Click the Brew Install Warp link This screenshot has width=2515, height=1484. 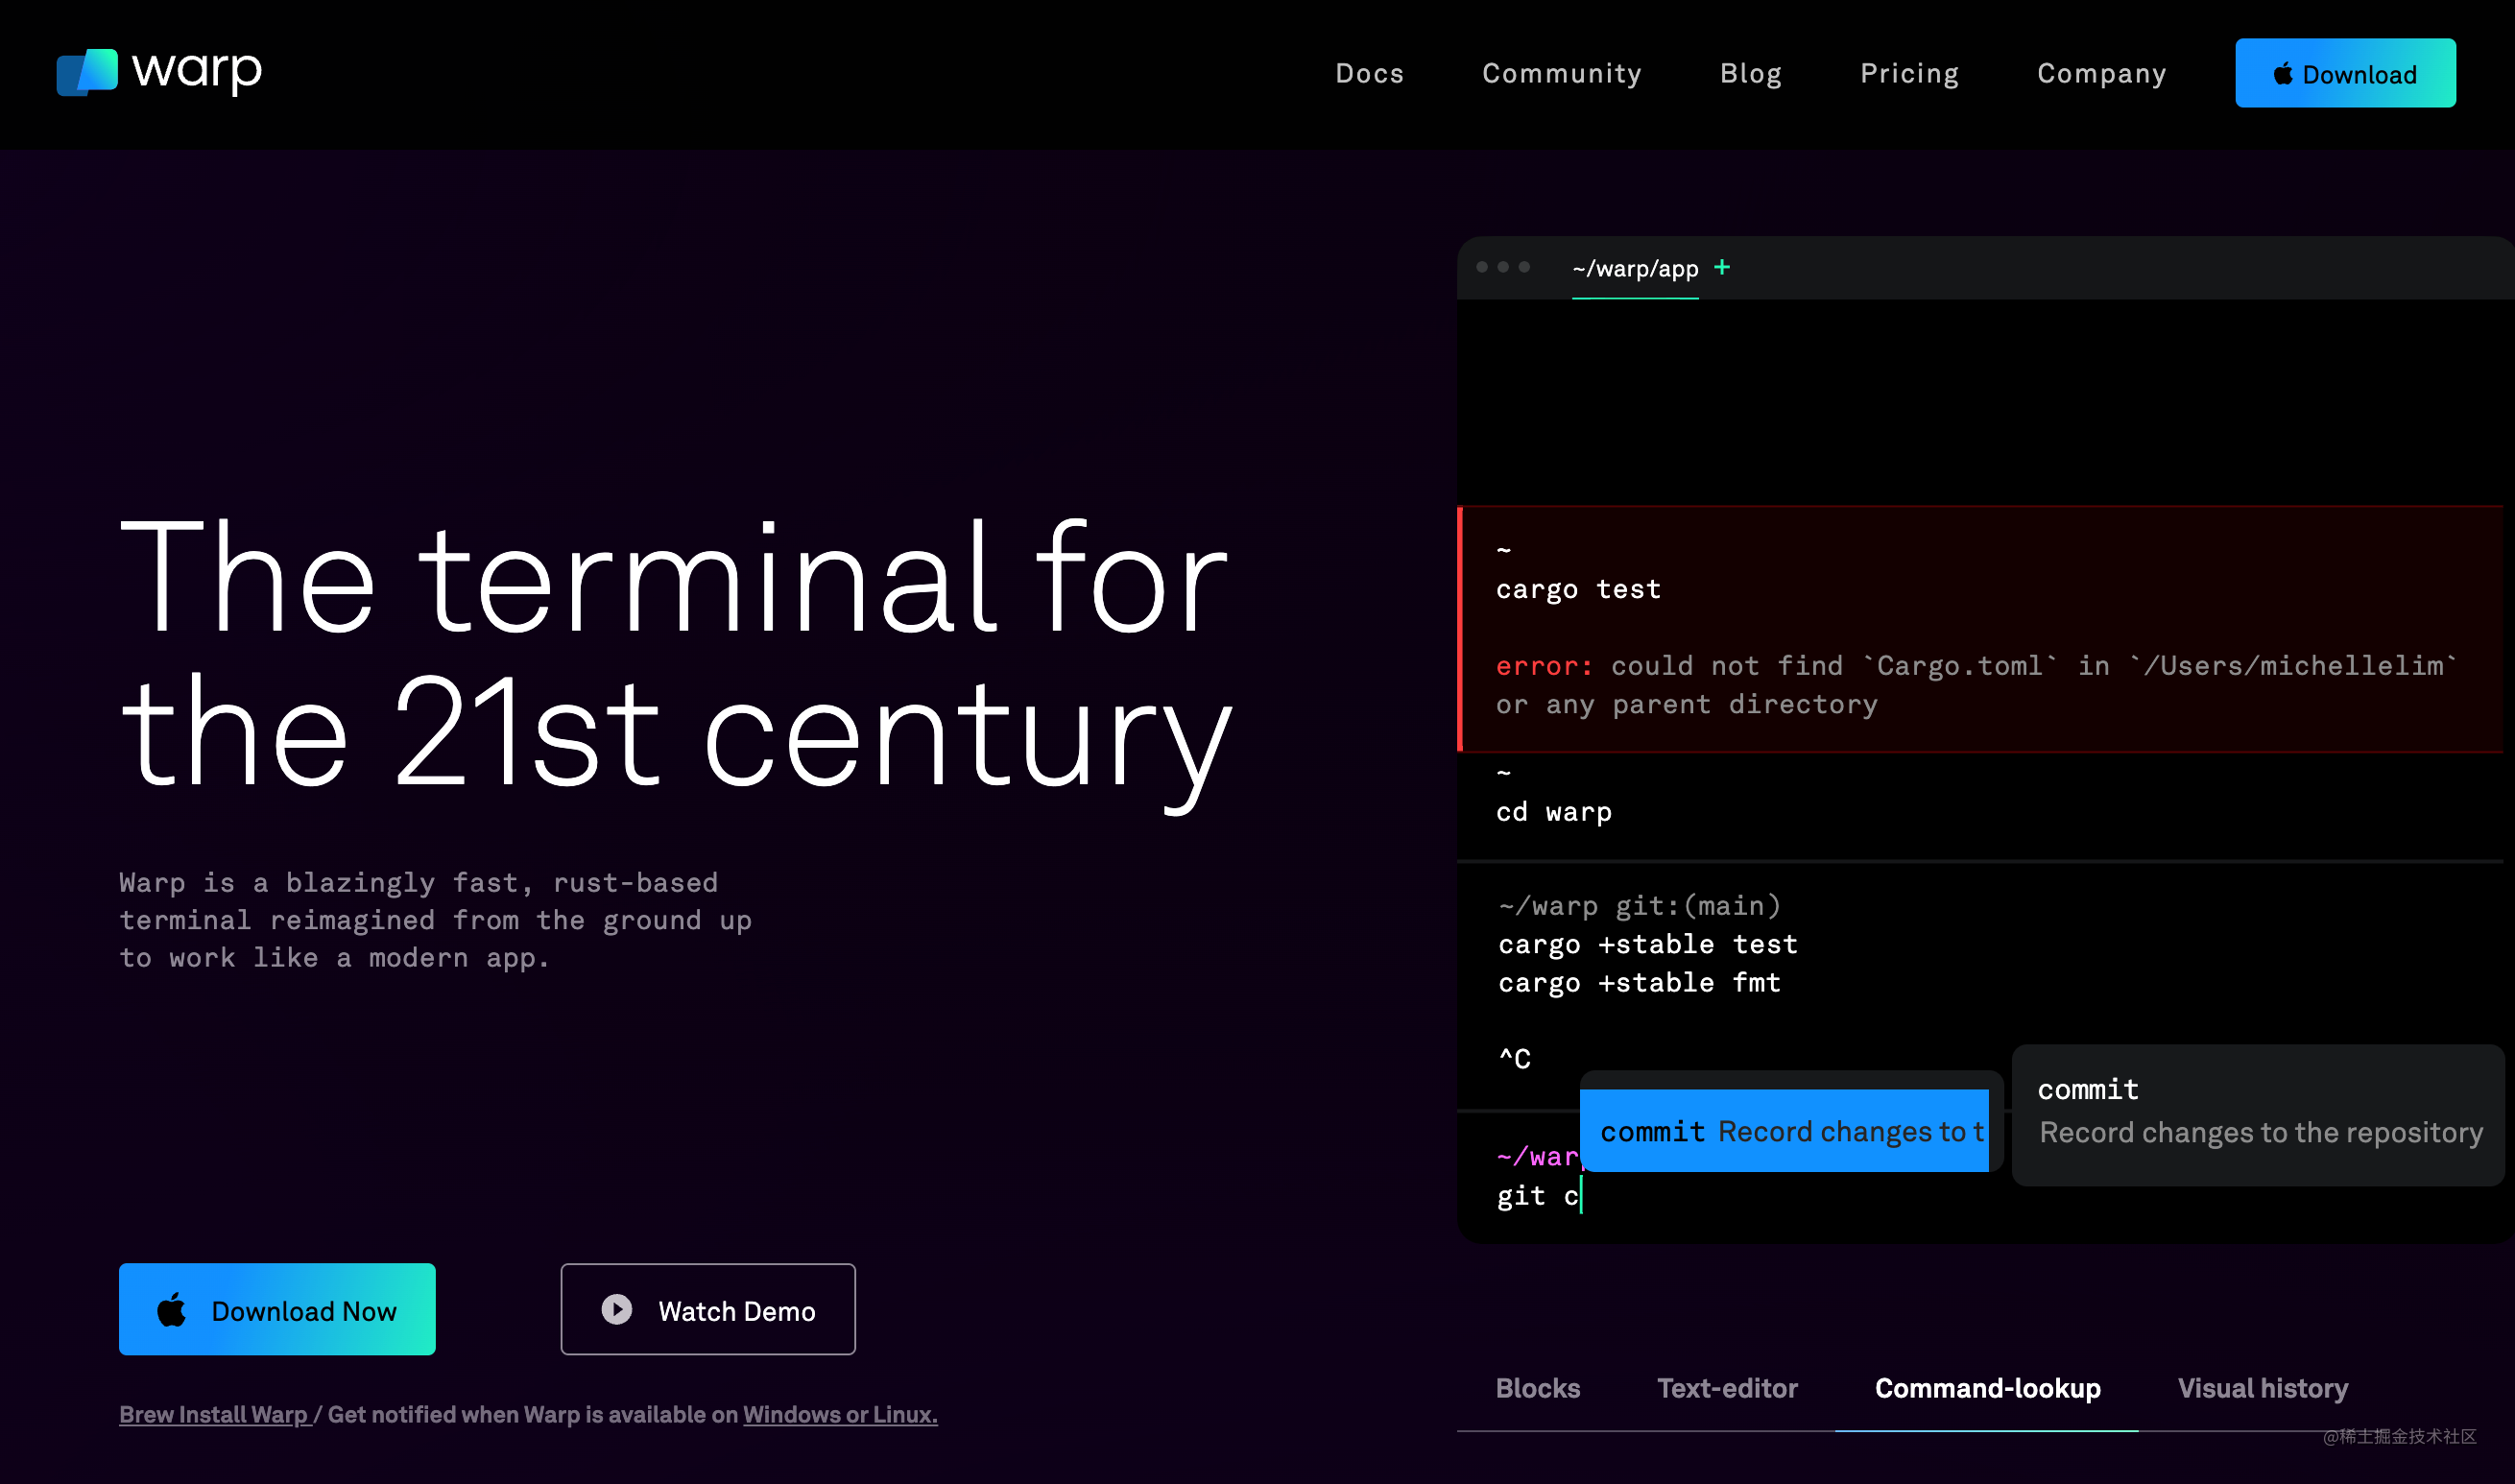tap(213, 1414)
